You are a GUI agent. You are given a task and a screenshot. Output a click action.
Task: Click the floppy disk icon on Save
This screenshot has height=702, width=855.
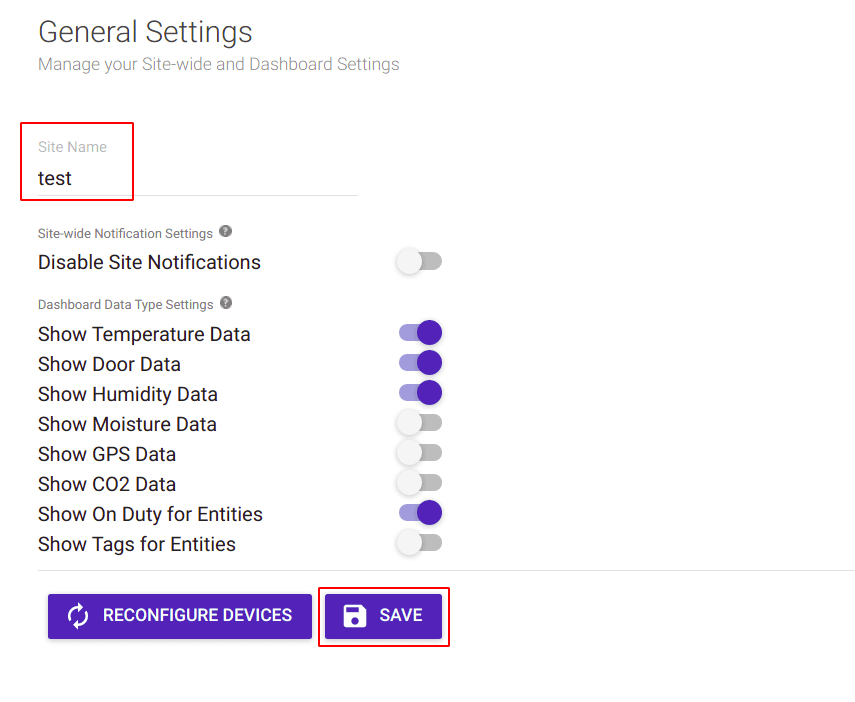coord(355,616)
